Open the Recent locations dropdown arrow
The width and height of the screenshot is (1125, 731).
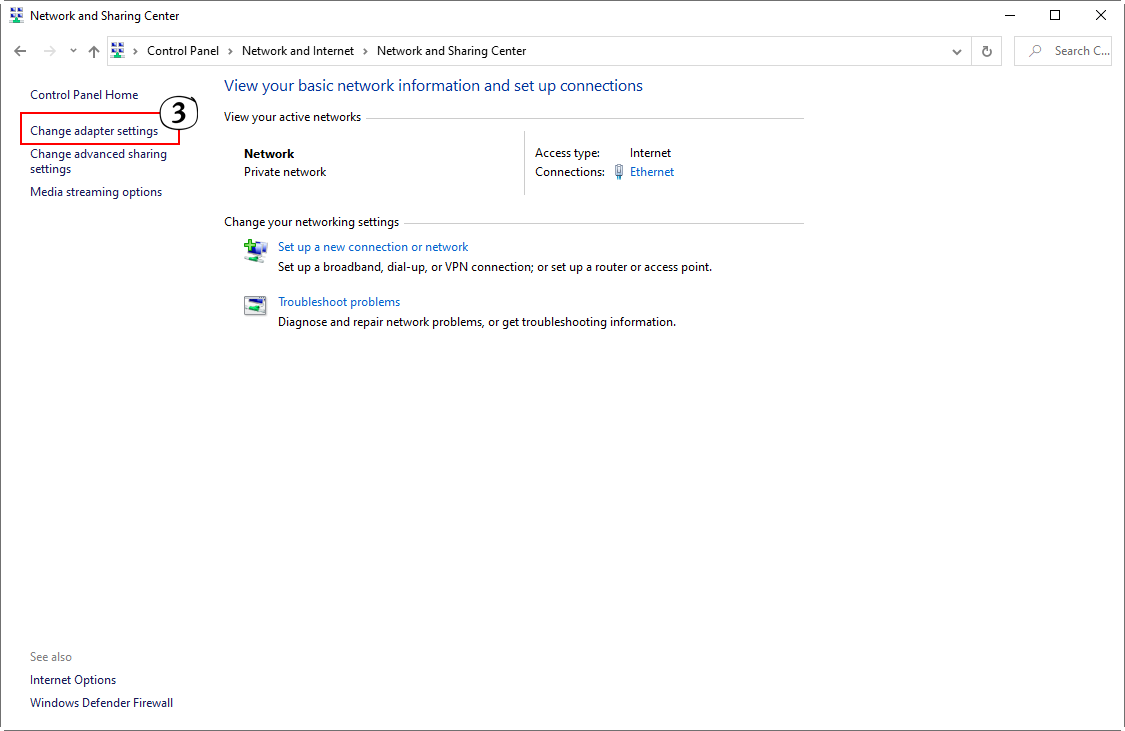[73, 51]
